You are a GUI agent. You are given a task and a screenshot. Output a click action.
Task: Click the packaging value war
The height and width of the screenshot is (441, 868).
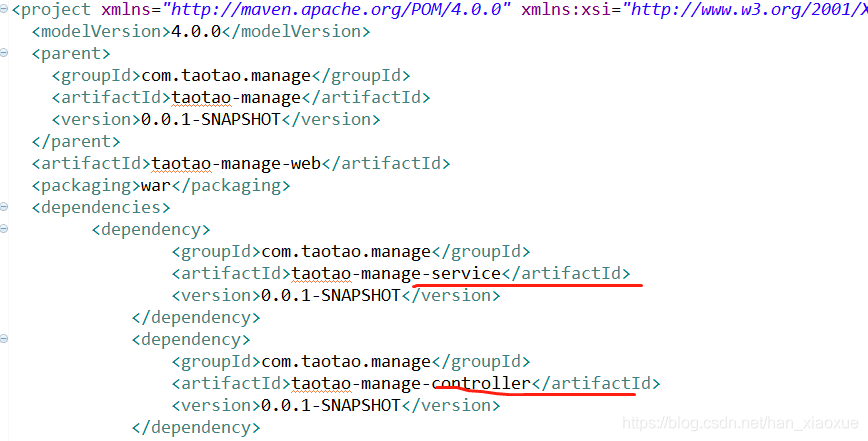coord(156,185)
